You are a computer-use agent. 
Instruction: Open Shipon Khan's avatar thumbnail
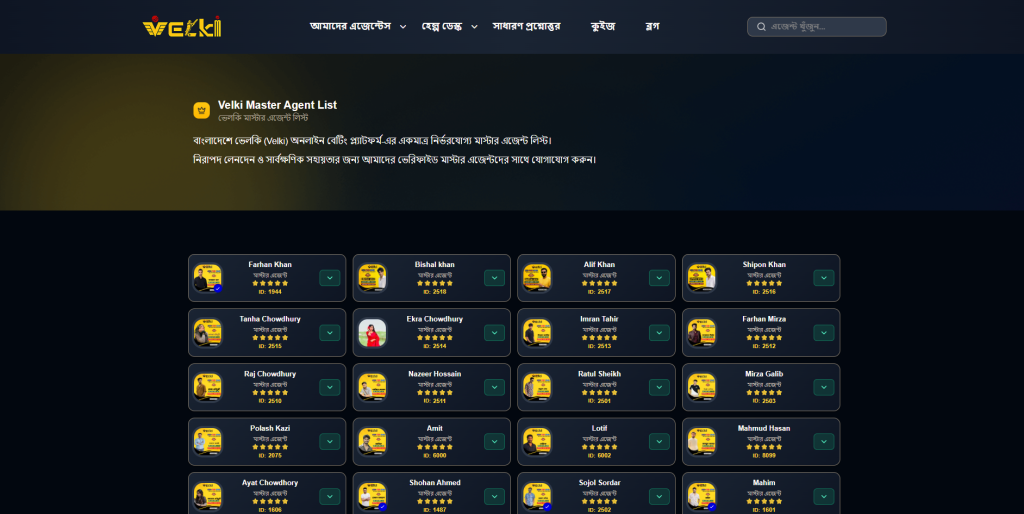(x=701, y=278)
